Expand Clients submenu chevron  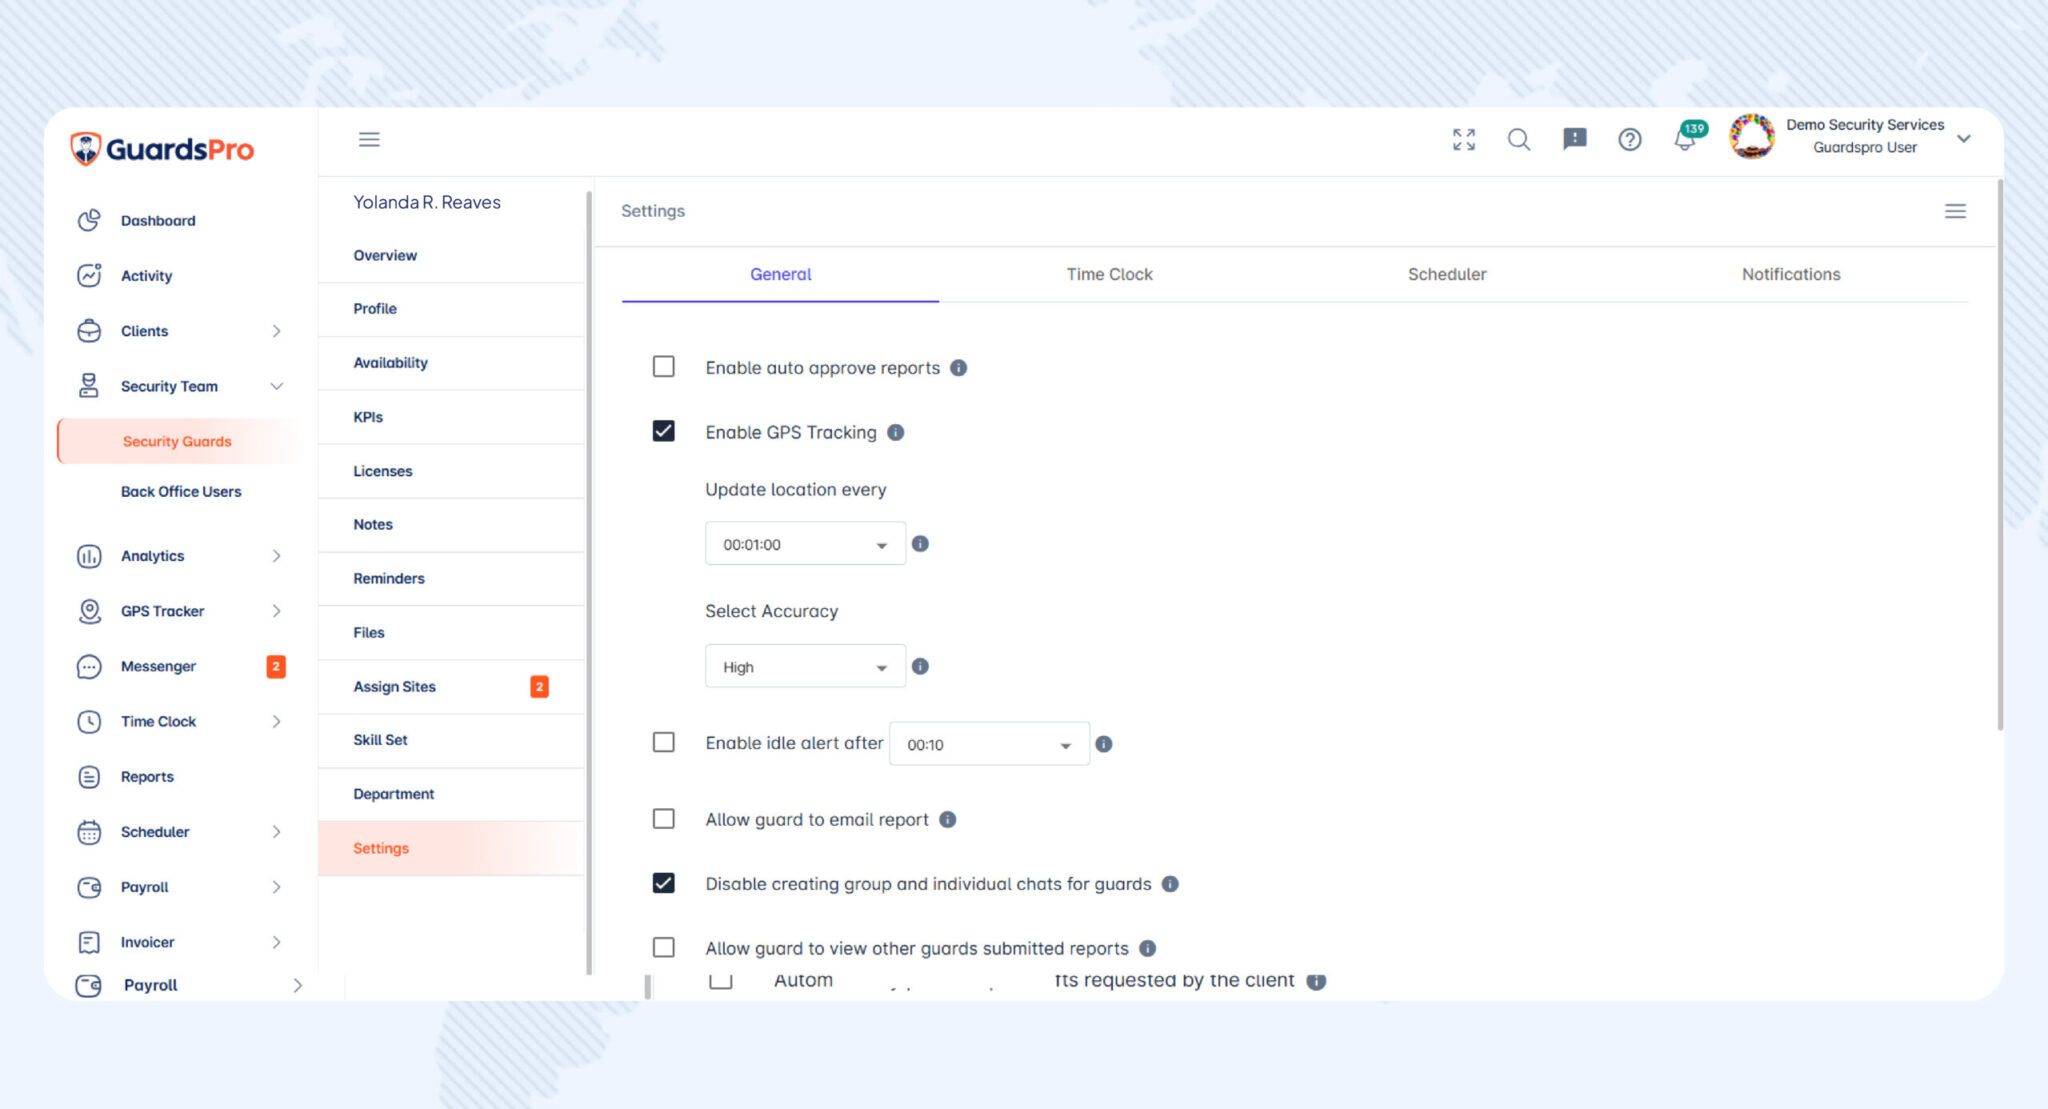point(277,331)
